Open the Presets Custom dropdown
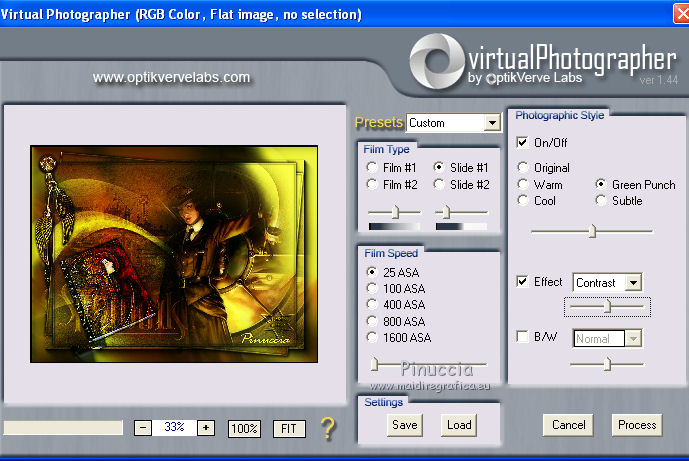The image size is (689, 461). 492,123
